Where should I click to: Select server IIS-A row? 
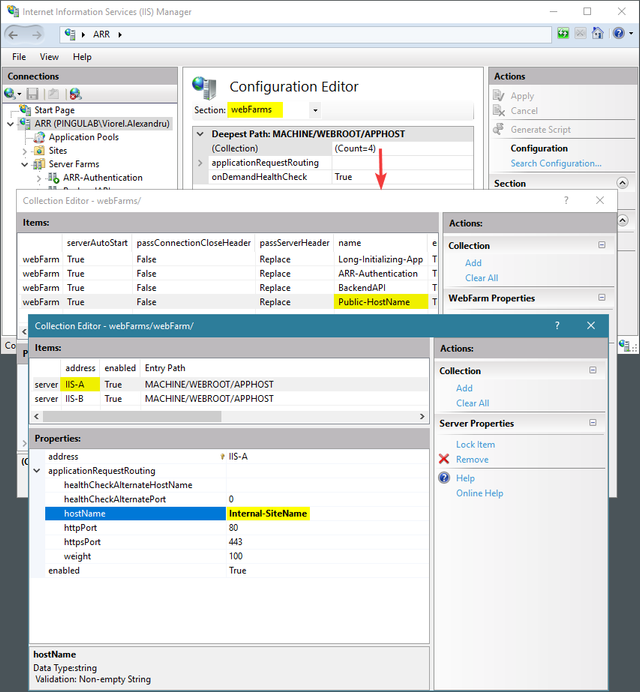[230, 384]
